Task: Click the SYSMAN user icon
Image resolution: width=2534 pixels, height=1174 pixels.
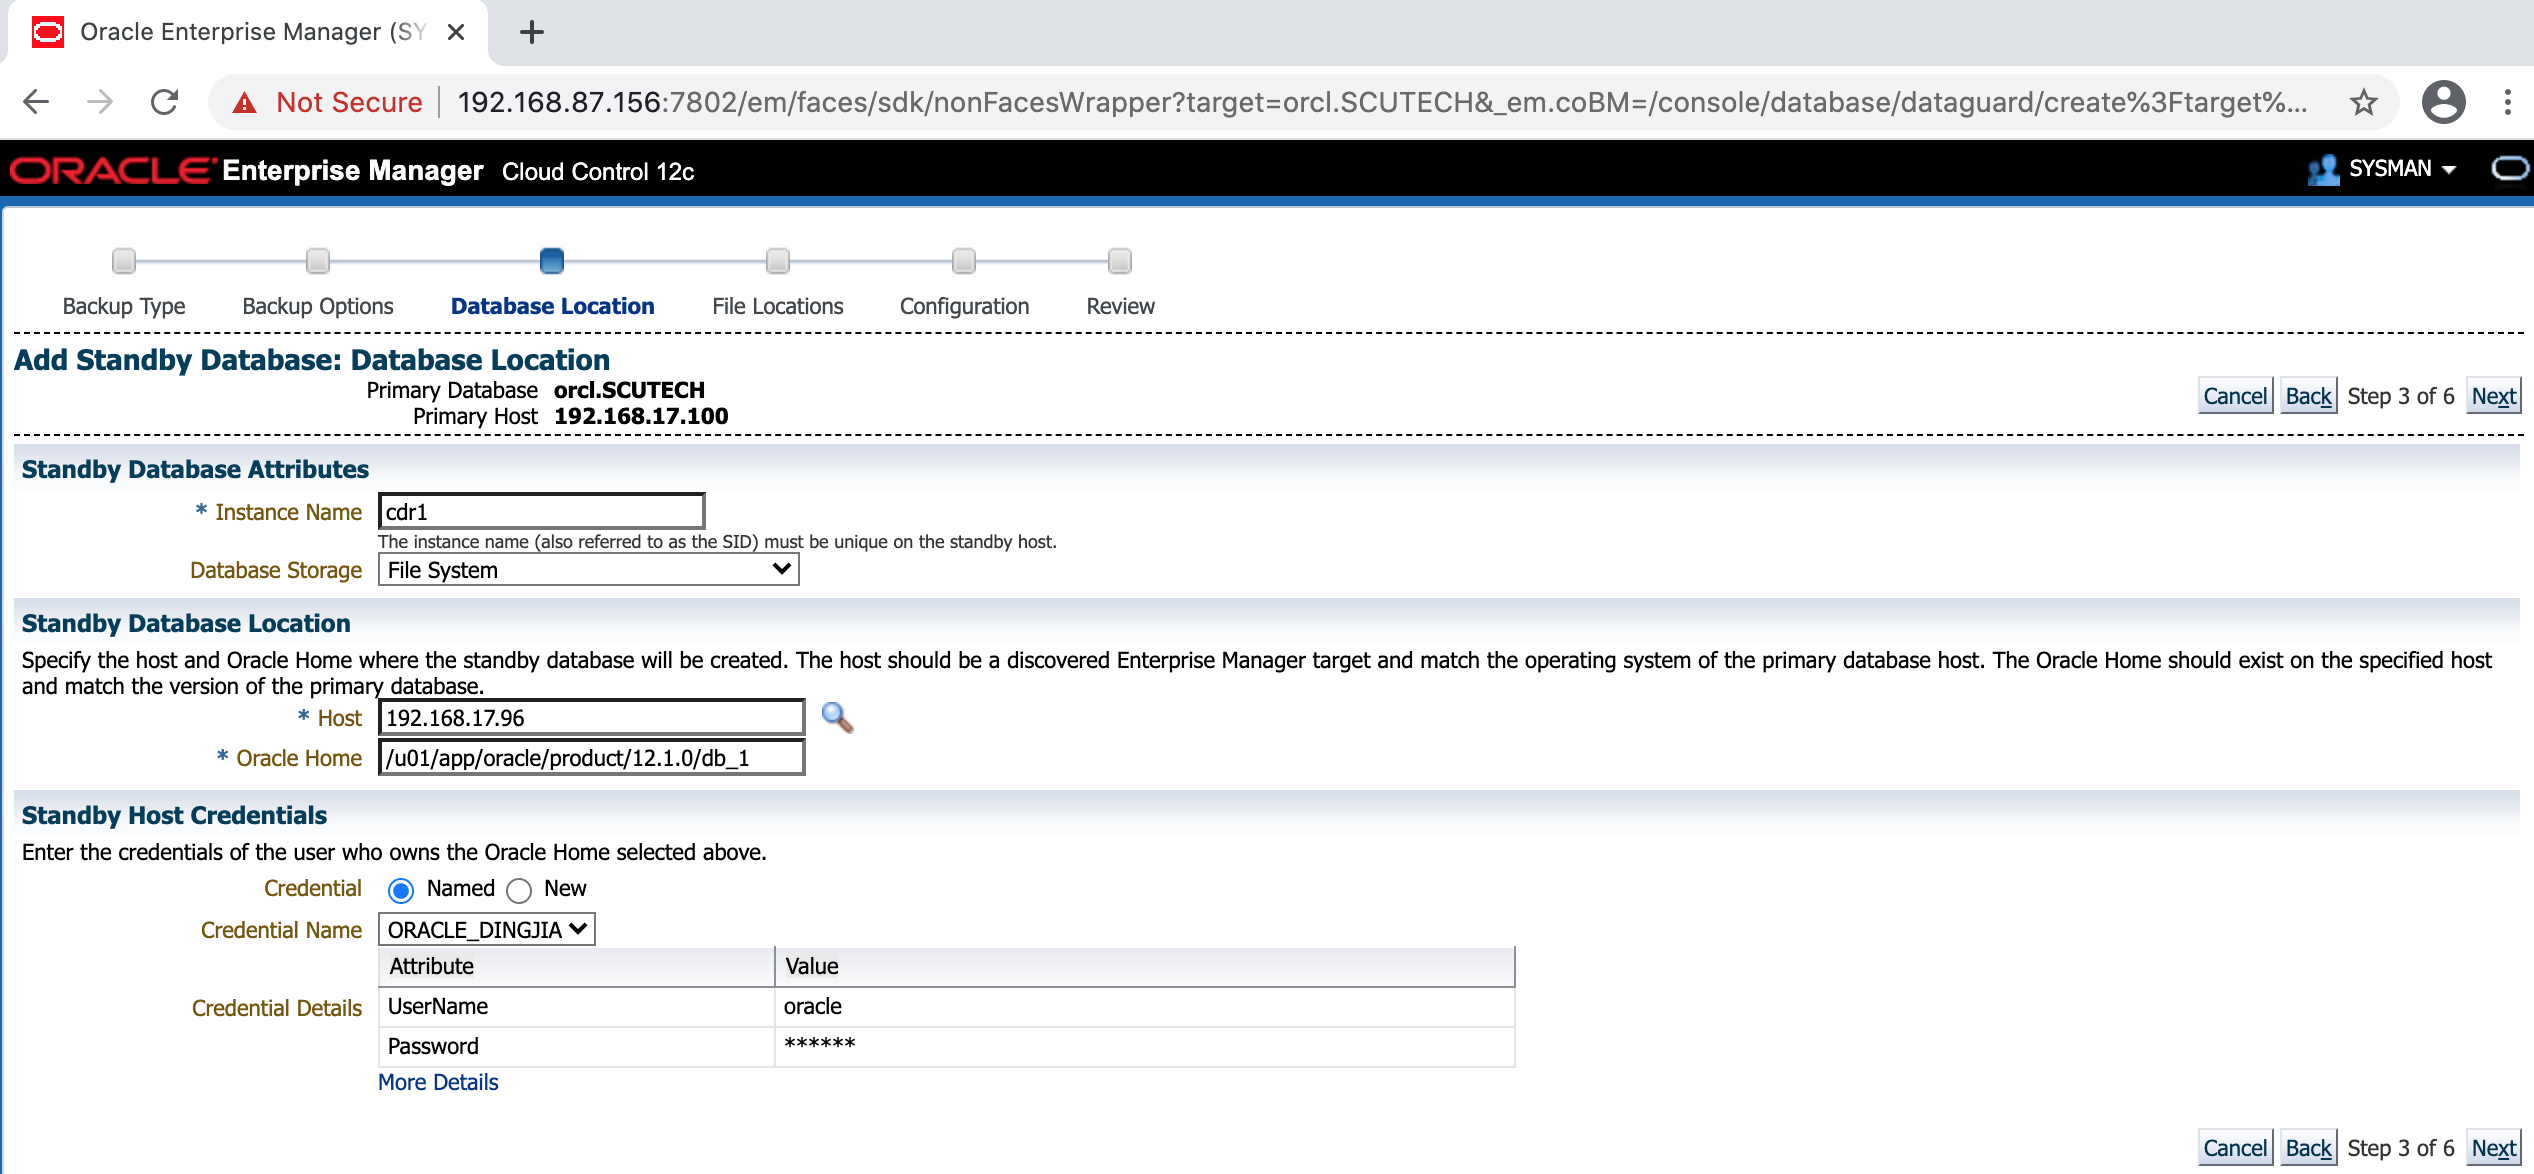Action: 2323,169
